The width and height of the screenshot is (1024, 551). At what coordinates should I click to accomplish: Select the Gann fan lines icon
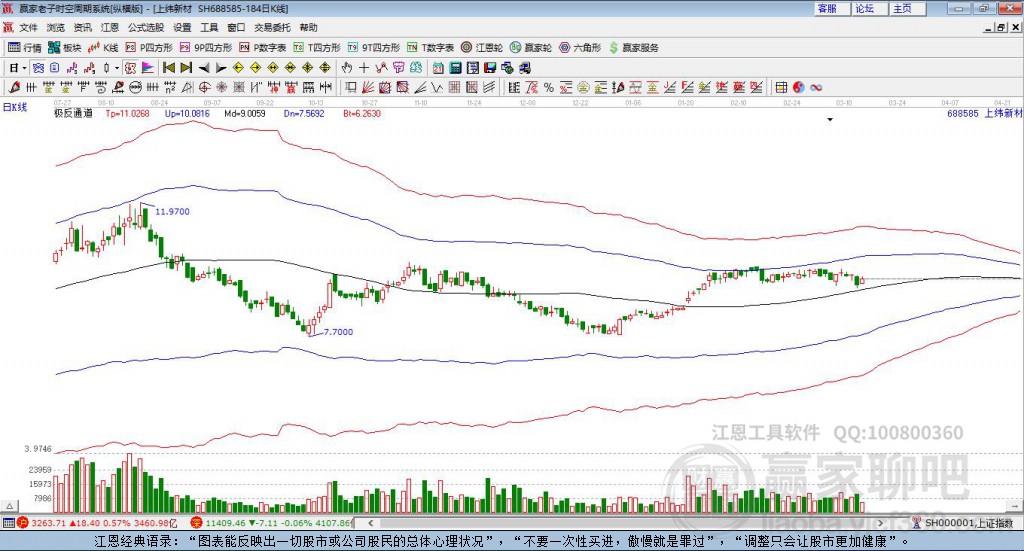tap(368, 87)
